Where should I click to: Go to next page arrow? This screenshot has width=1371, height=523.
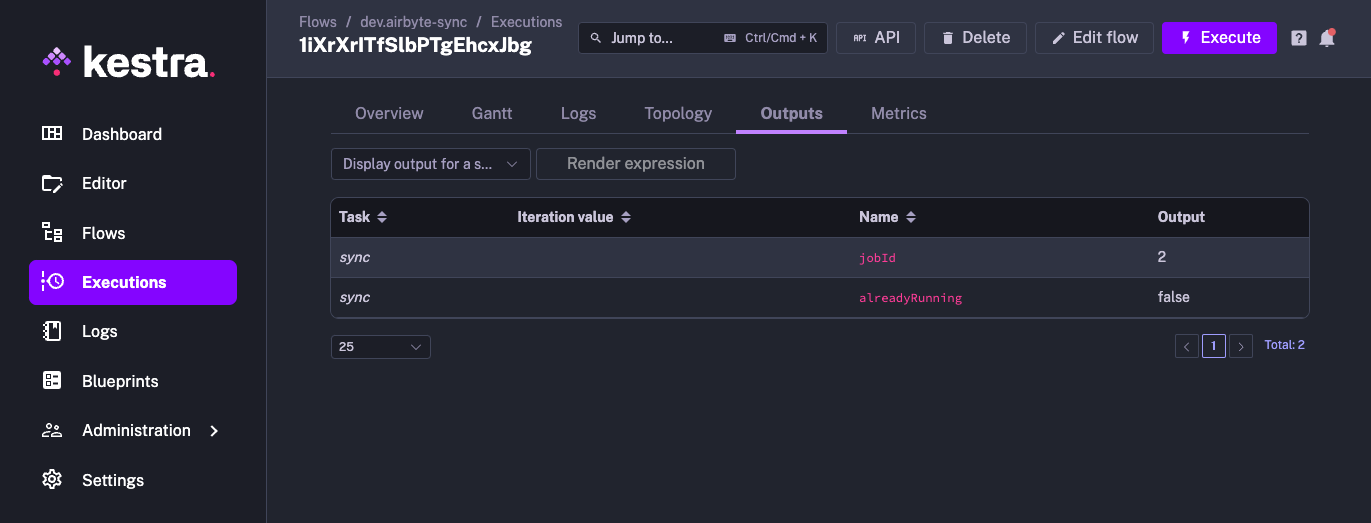coord(1241,346)
